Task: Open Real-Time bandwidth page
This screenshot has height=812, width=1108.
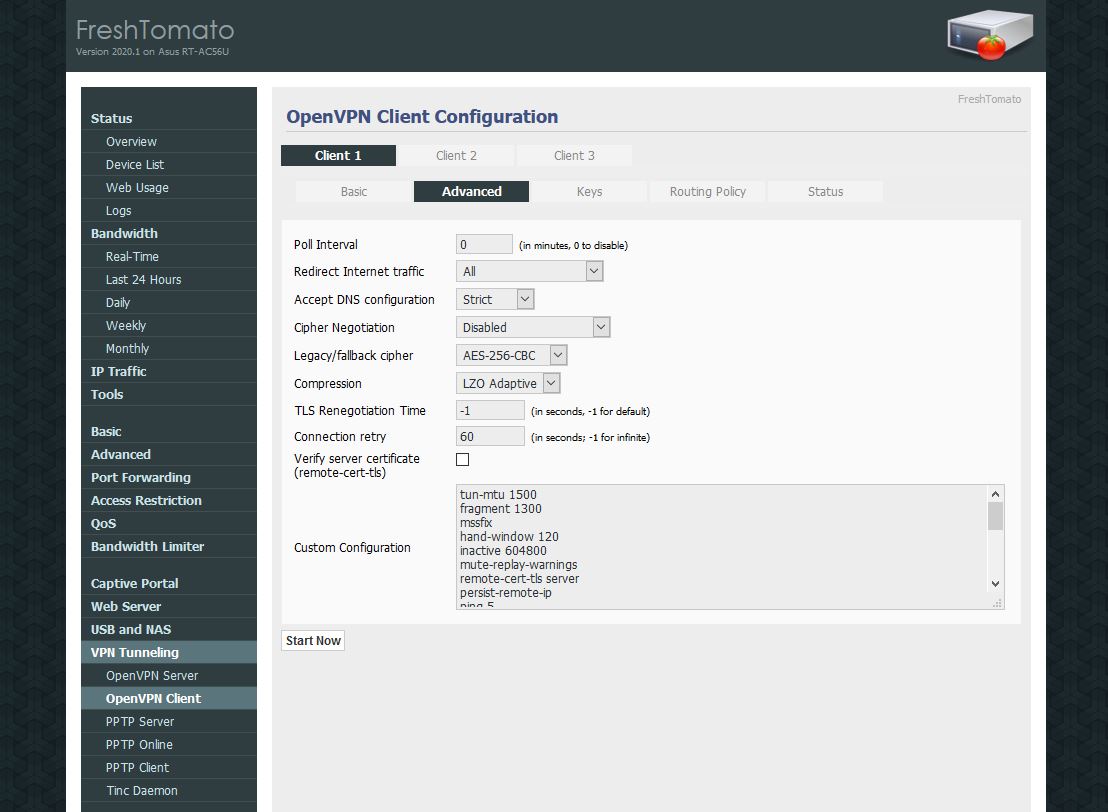Action: (x=169, y=257)
